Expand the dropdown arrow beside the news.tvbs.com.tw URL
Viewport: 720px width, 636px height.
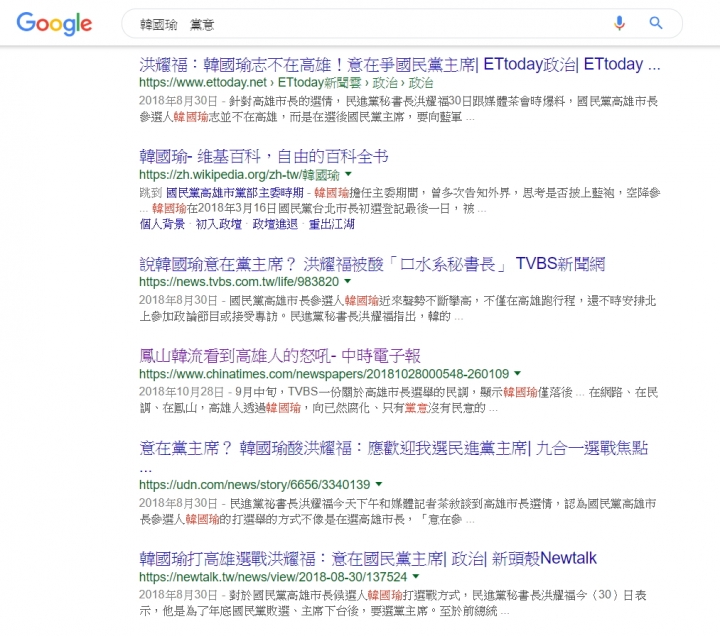pos(348,281)
